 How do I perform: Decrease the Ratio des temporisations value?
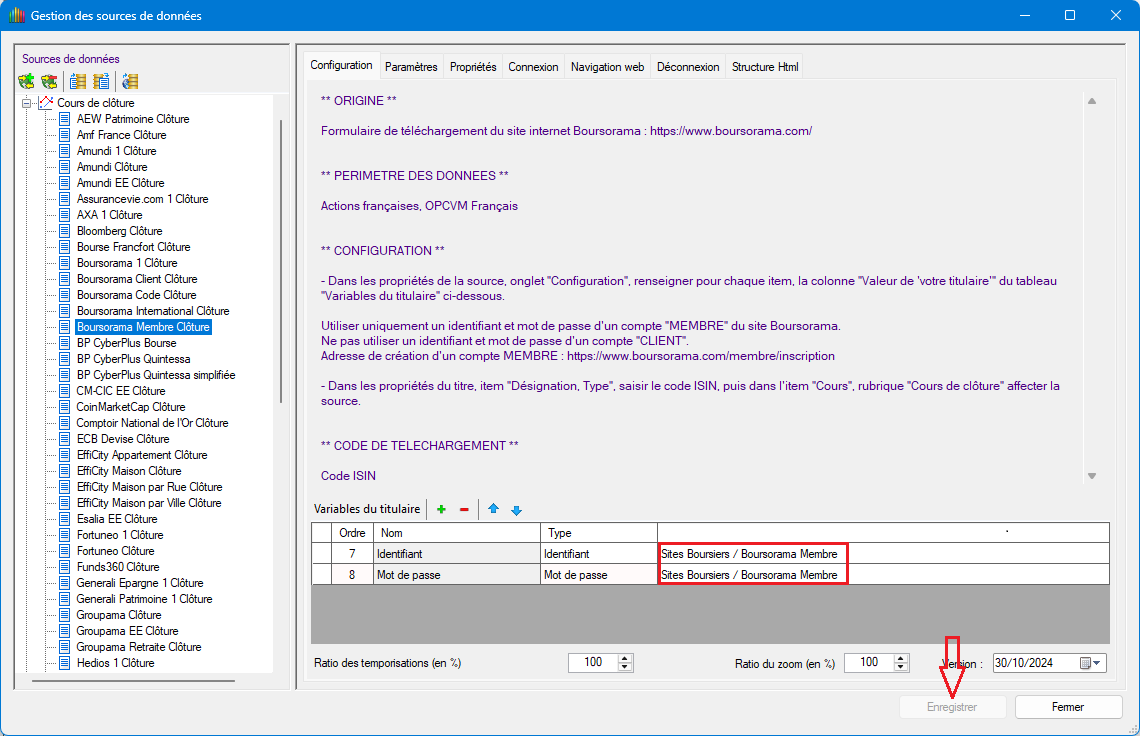626,667
